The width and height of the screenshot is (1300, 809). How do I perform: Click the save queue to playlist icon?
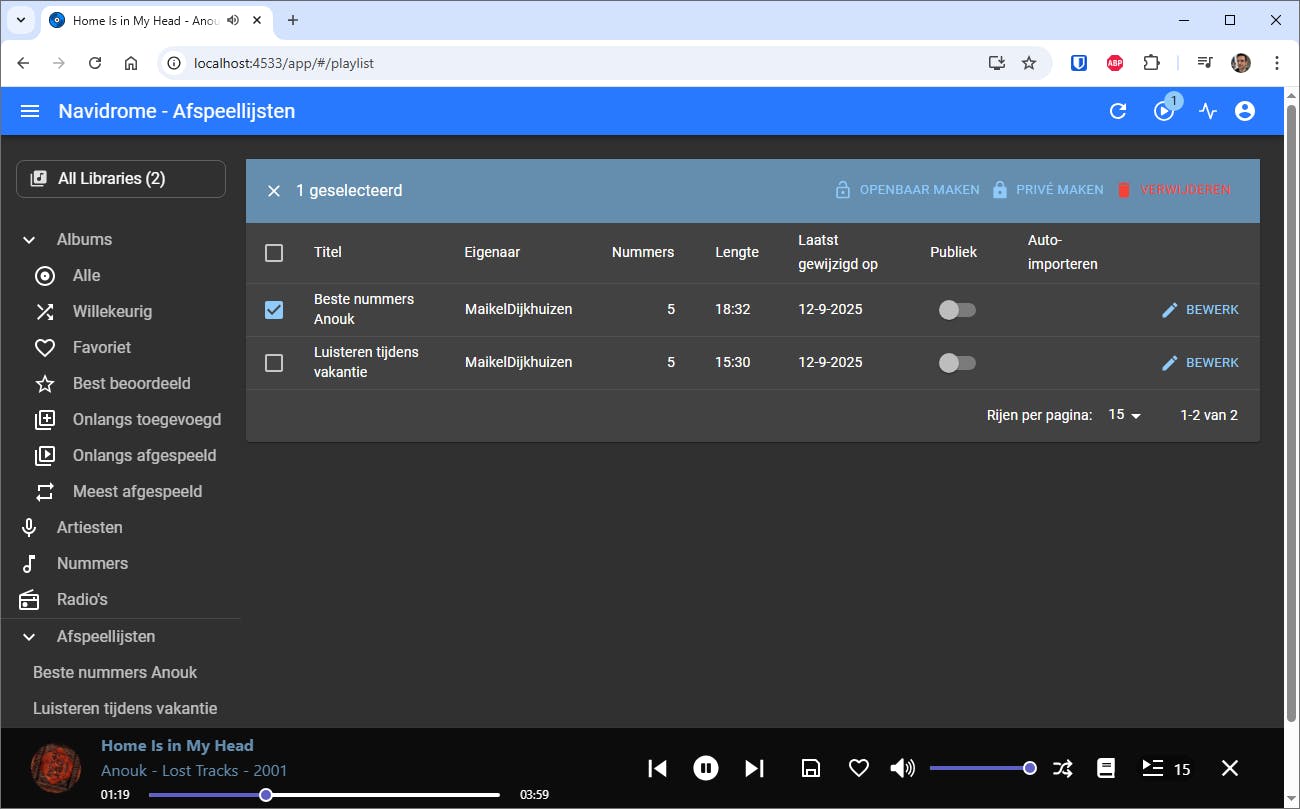click(811, 768)
